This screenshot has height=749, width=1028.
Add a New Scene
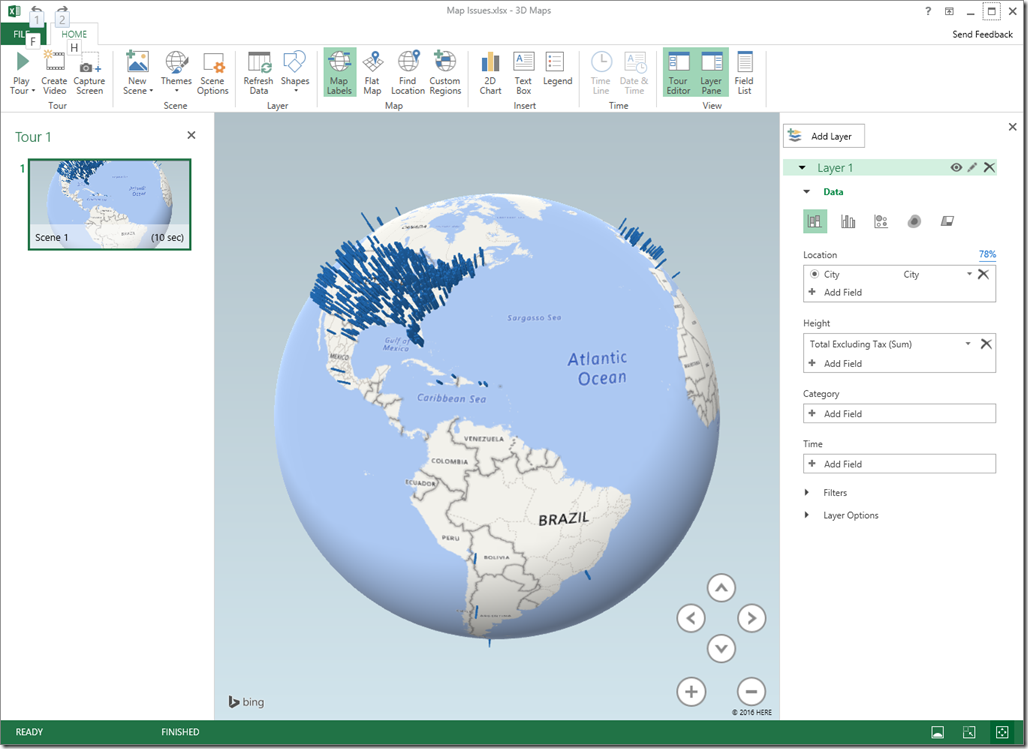tap(138, 73)
